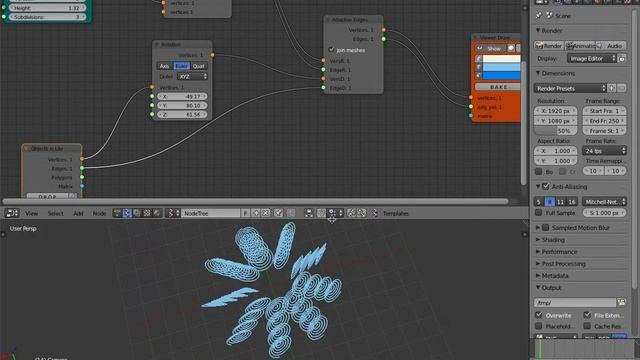Toggle the pin node tree icon
Viewport: 640px width, 360px height.
point(278,213)
